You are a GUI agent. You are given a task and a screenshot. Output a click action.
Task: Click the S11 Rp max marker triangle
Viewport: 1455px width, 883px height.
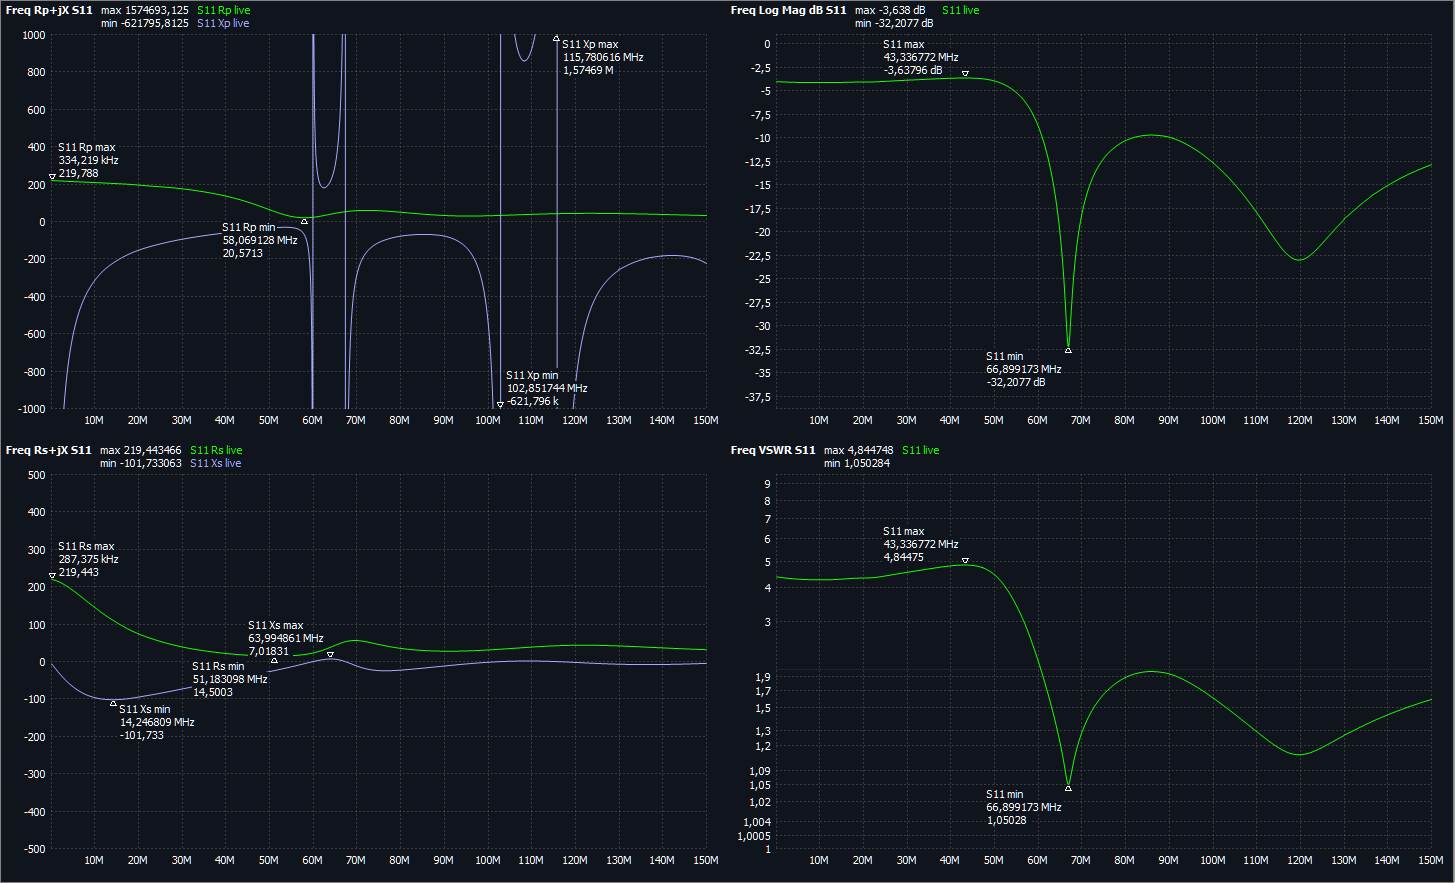[52, 177]
